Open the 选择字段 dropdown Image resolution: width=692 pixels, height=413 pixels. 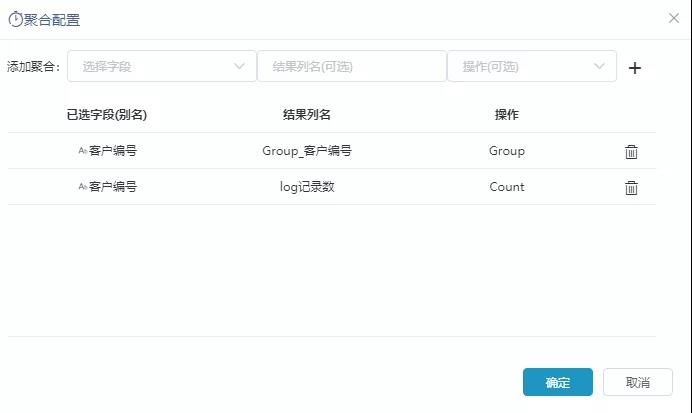[x=162, y=66]
